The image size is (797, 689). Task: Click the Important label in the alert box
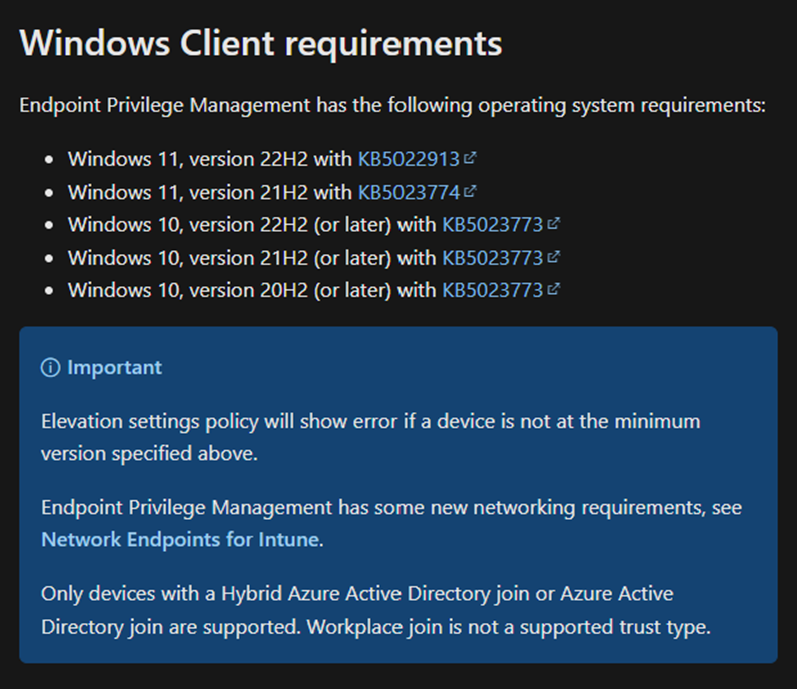[x=114, y=368]
